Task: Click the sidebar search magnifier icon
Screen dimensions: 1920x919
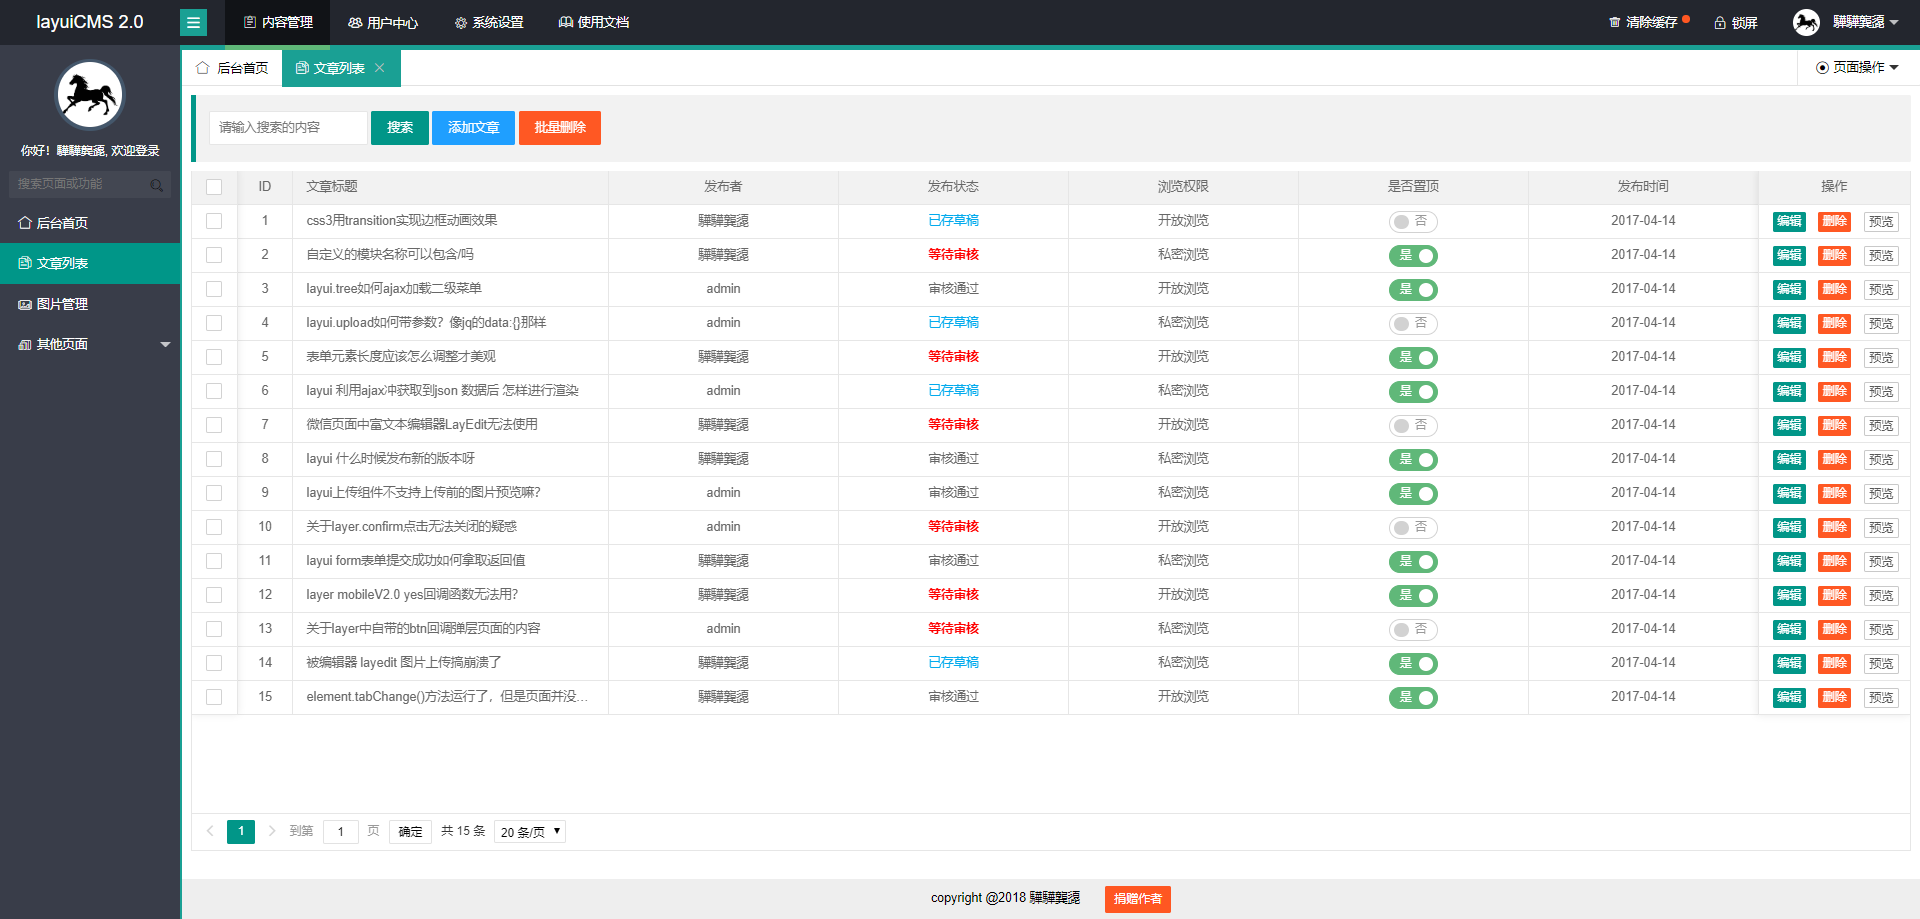Action: pos(157,185)
